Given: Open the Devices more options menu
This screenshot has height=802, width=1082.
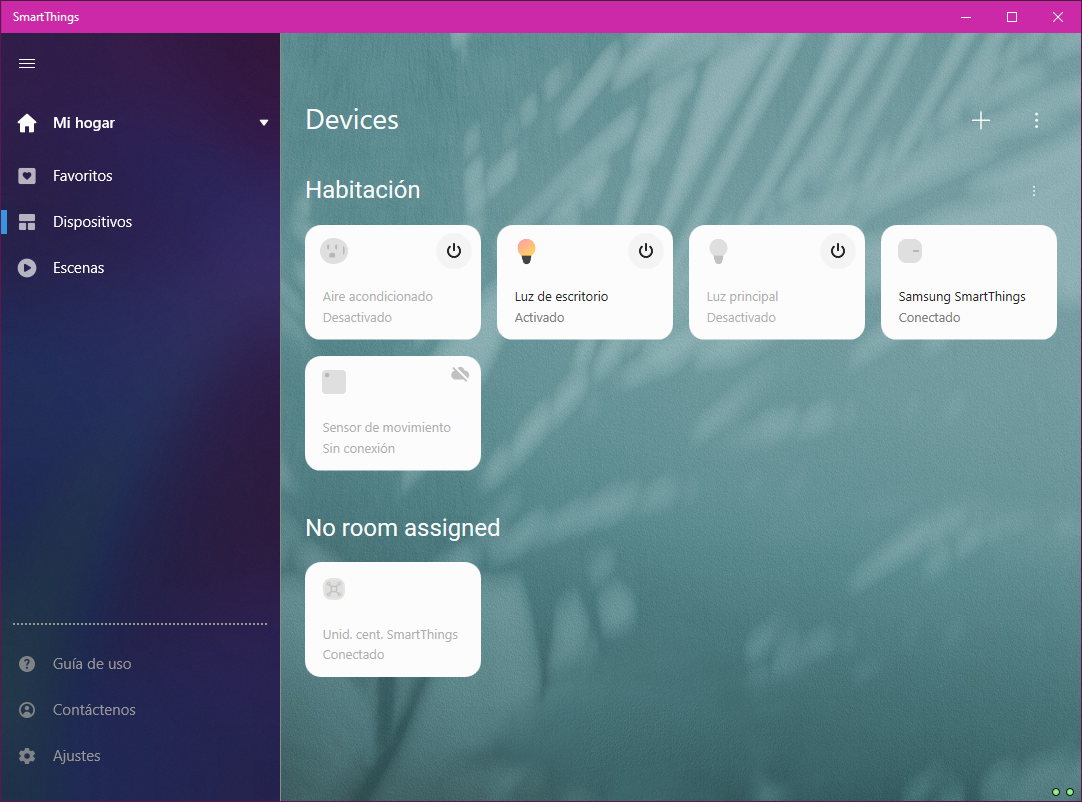Looking at the screenshot, I should click(1036, 121).
